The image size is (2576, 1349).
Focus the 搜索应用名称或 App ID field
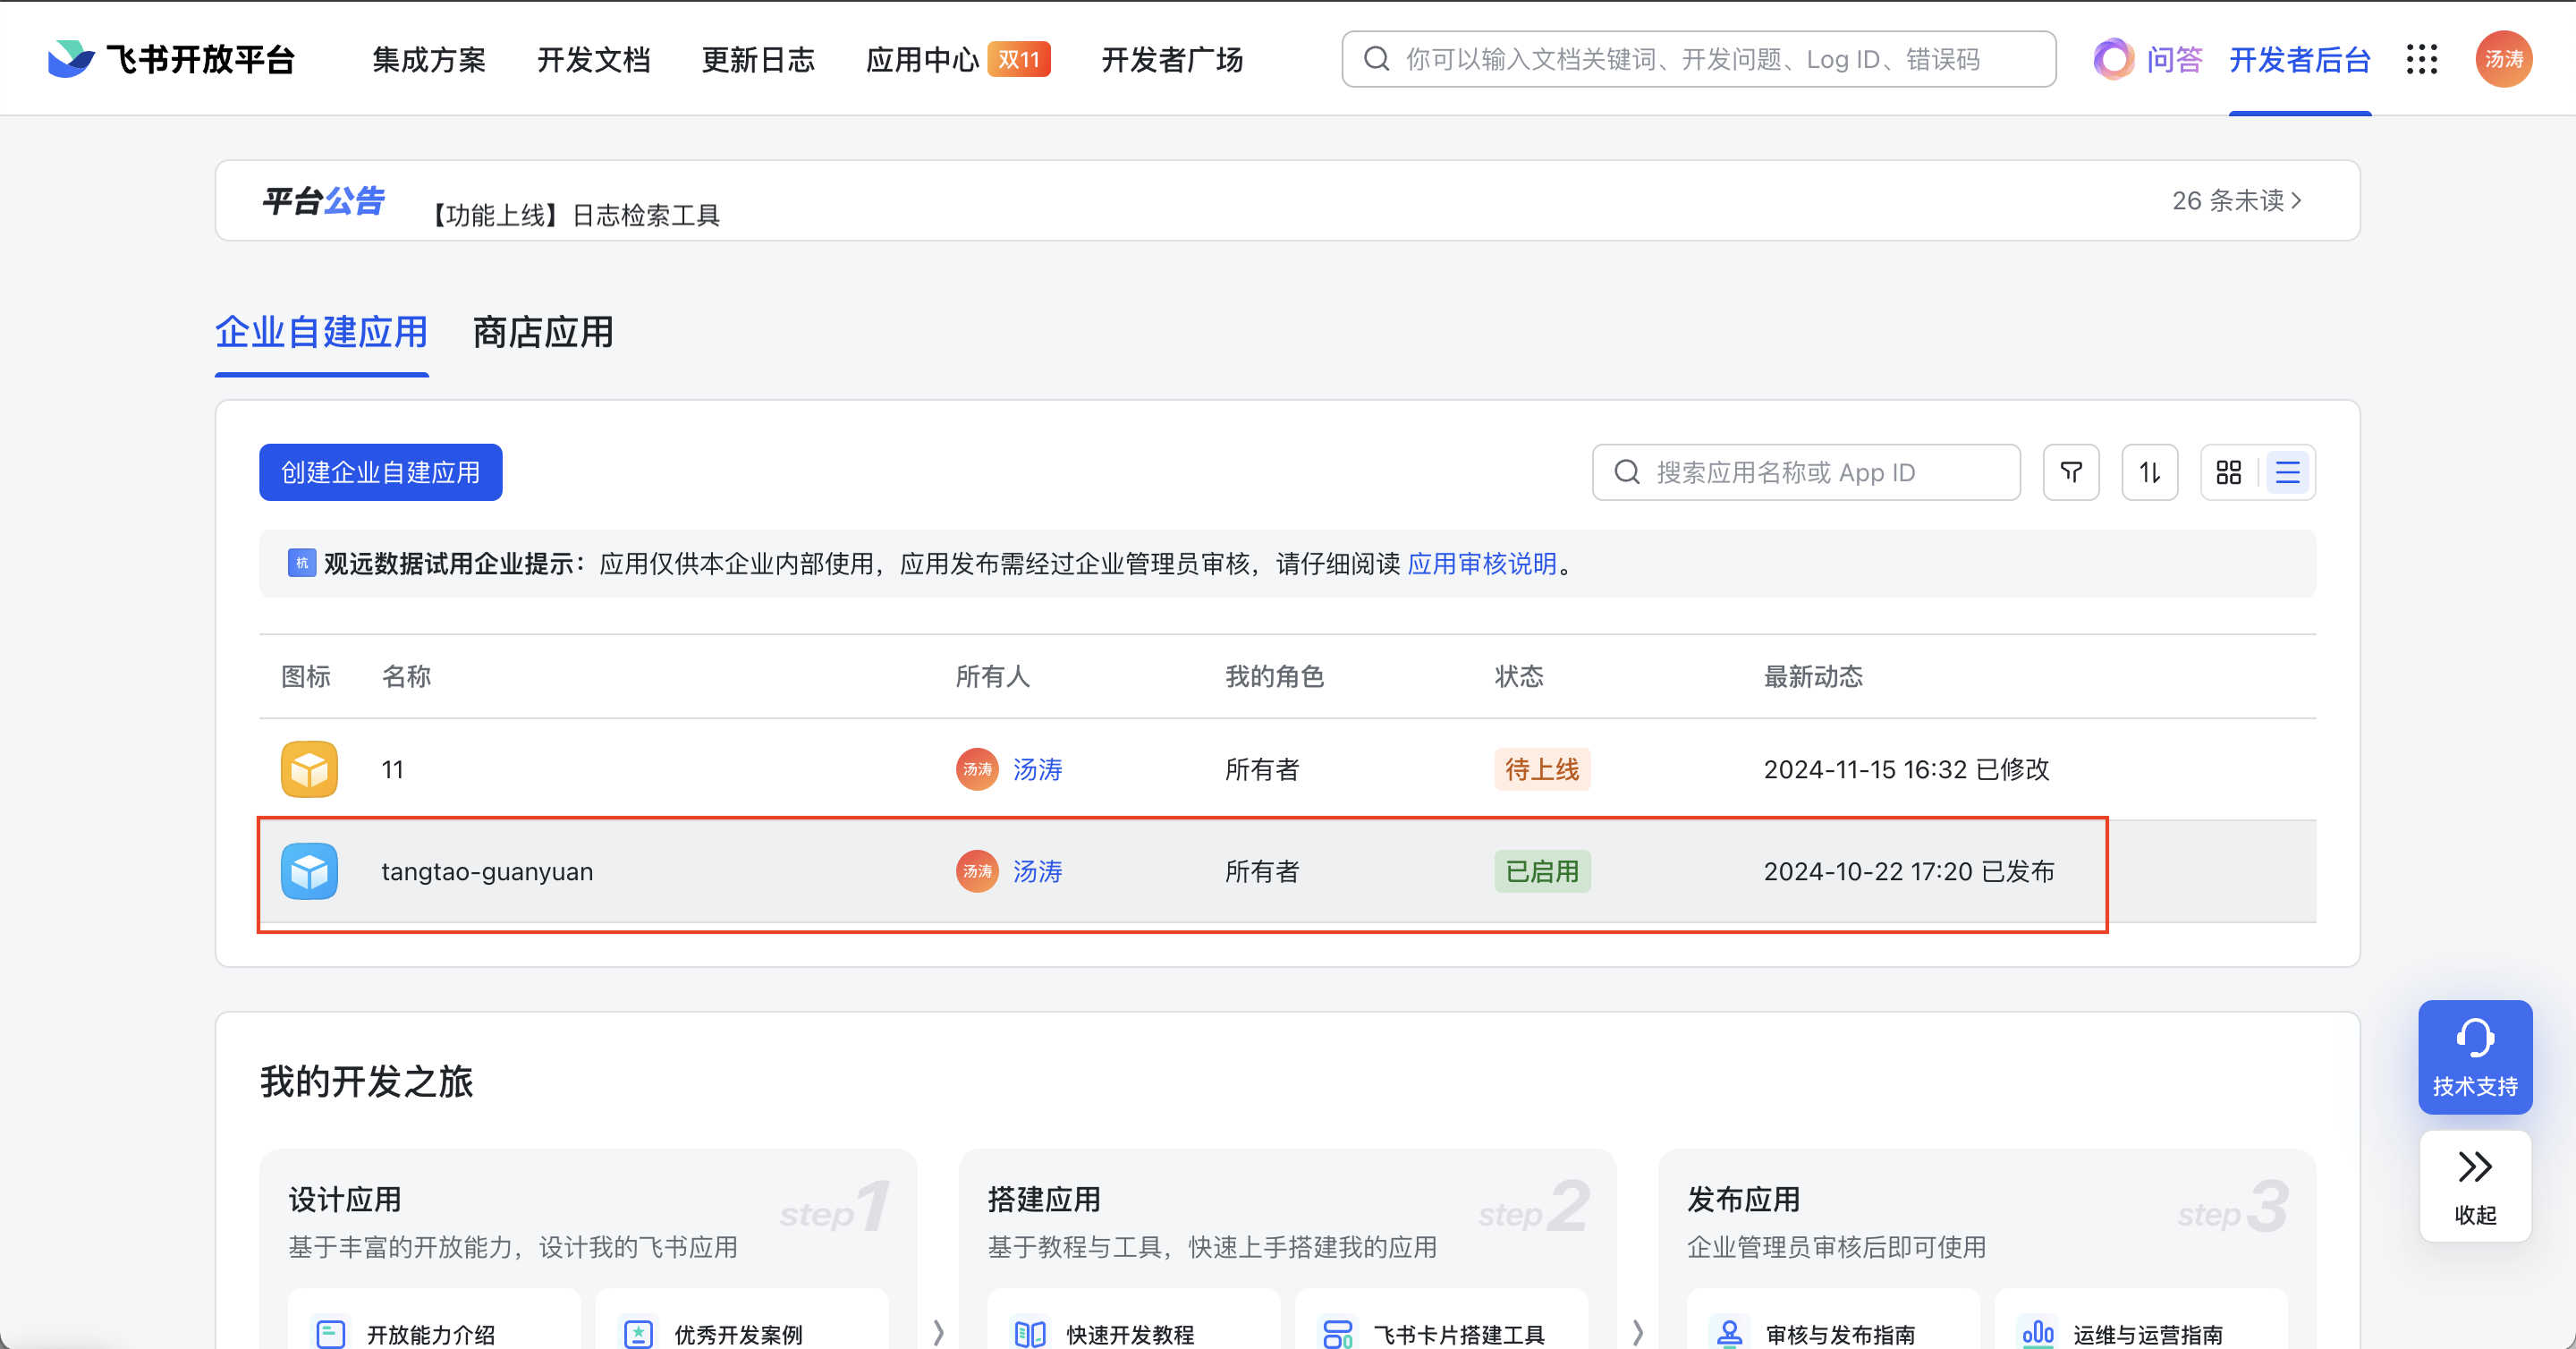coord(1806,472)
